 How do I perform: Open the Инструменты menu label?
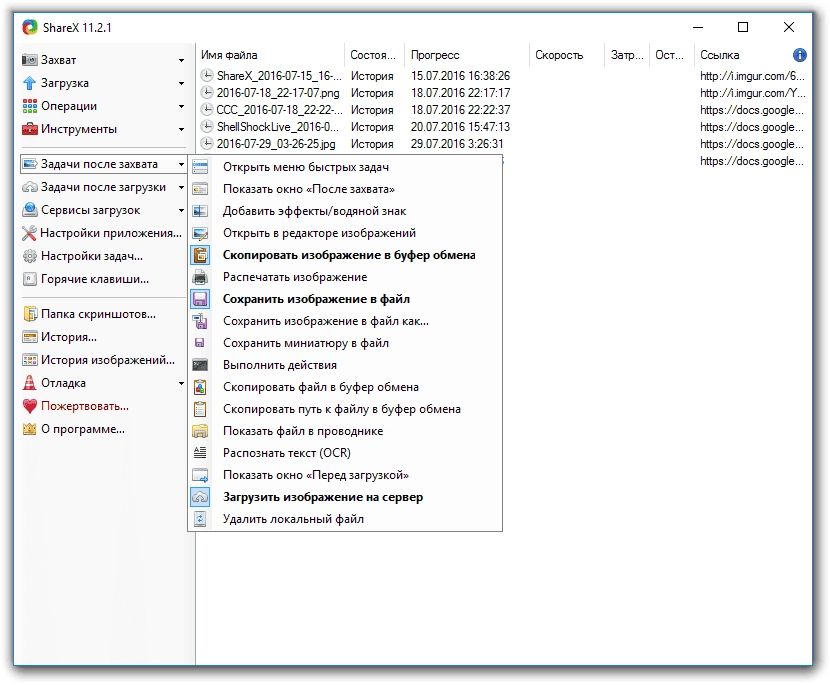[79, 129]
